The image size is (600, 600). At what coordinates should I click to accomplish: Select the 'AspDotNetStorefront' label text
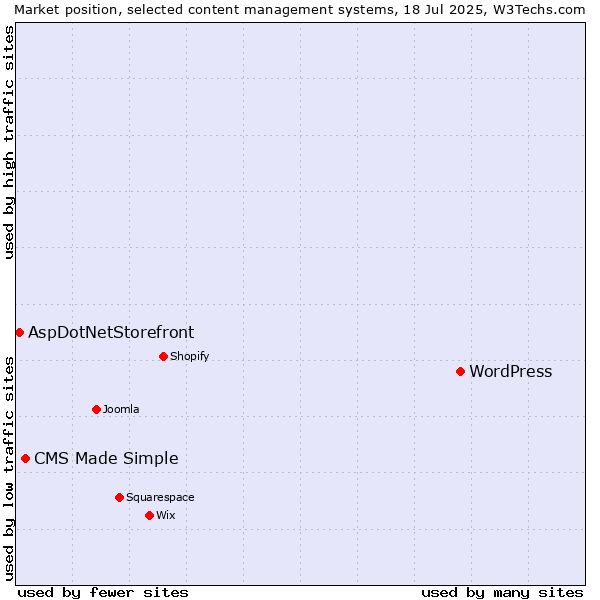click(x=111, y=332)
